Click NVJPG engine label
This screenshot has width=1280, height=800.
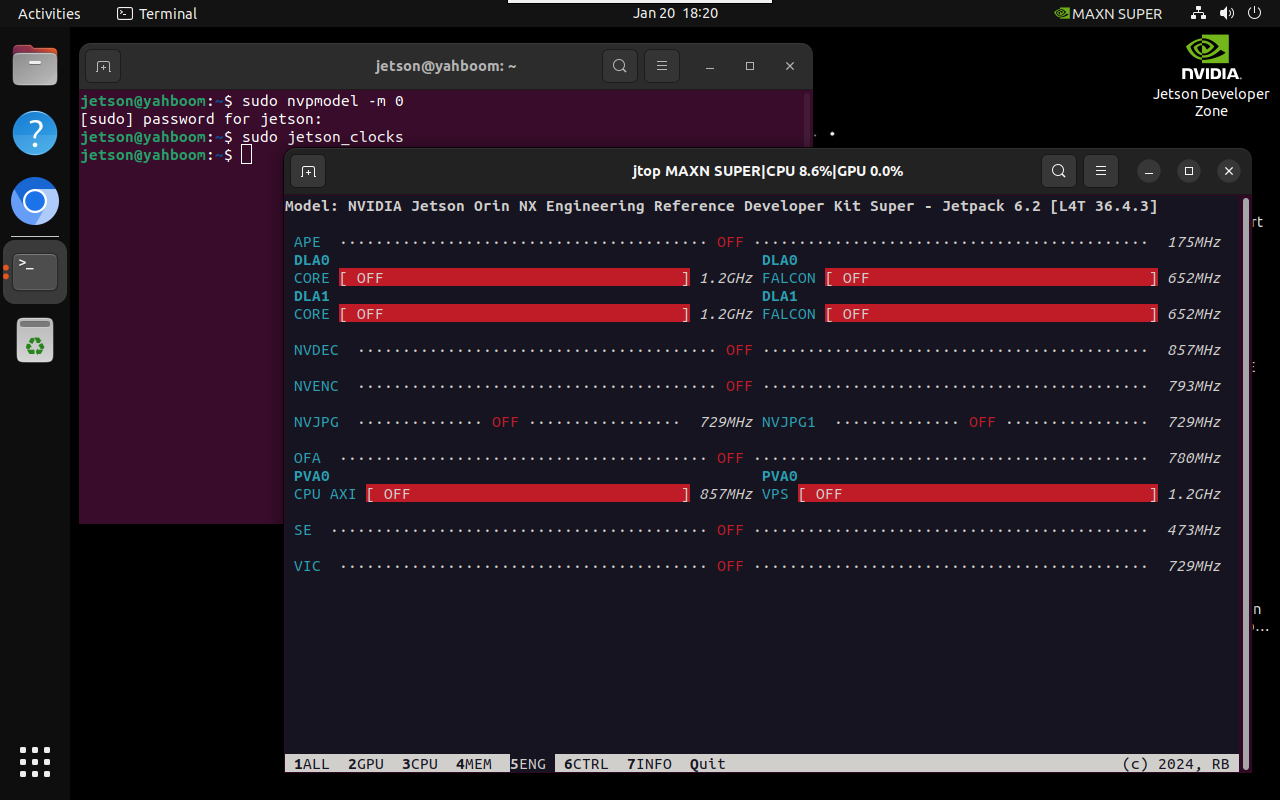click(316, 422)
